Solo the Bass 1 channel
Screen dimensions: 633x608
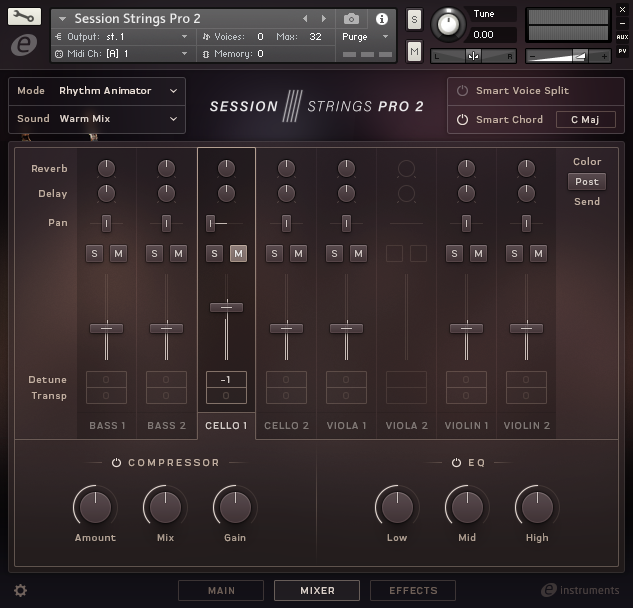click(x=94, y=254)
